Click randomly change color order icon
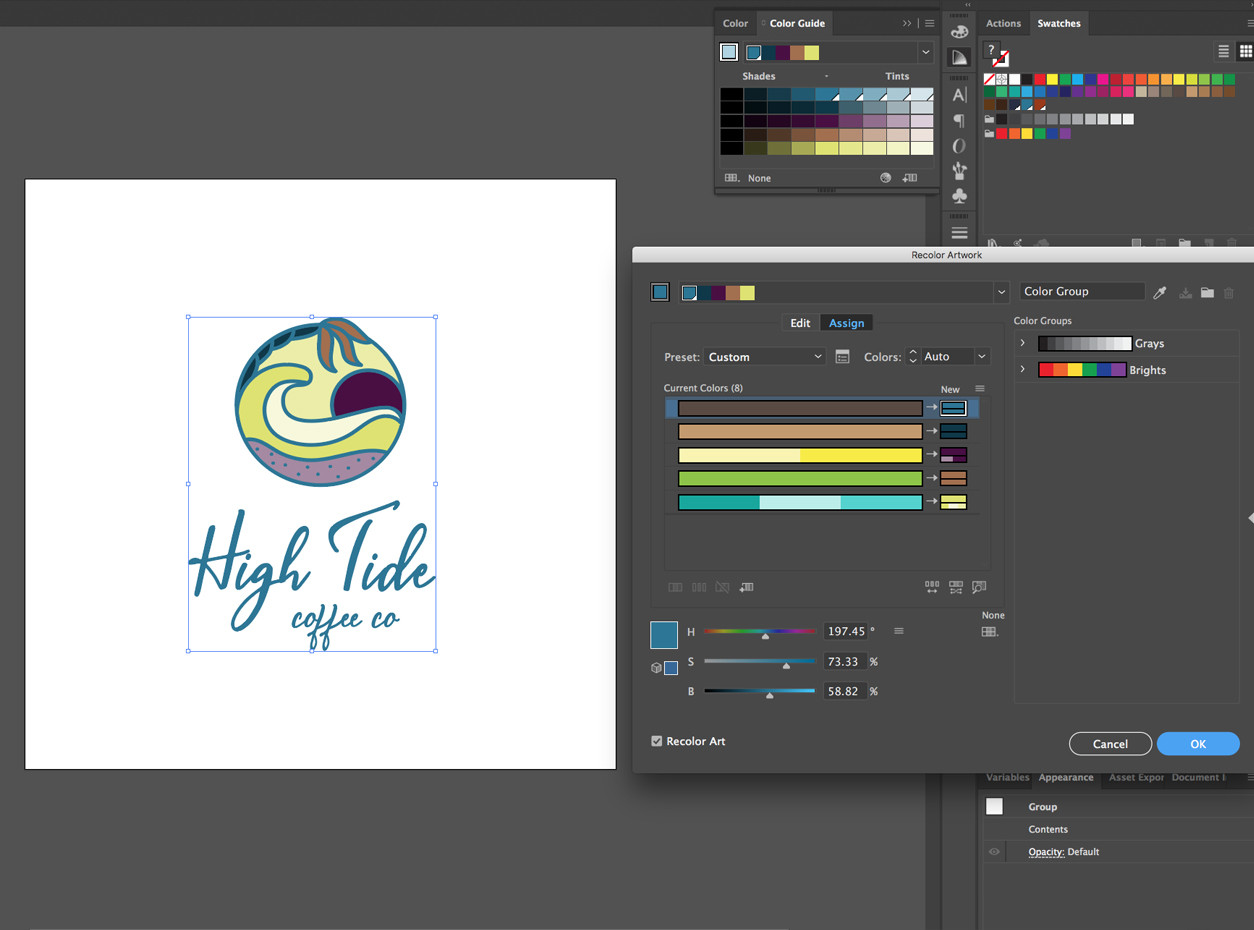The width and height of the screenshot is (1254, 930). pos(932,588)
